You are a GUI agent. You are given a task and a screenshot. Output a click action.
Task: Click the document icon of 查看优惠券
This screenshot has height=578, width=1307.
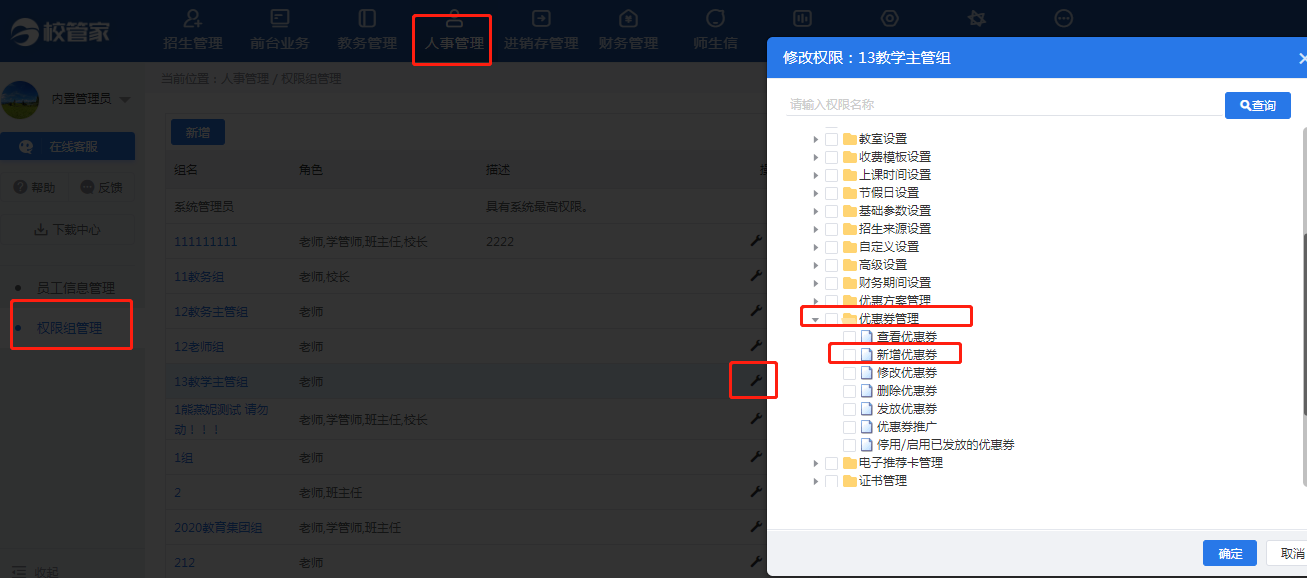[x=867, y=336]
